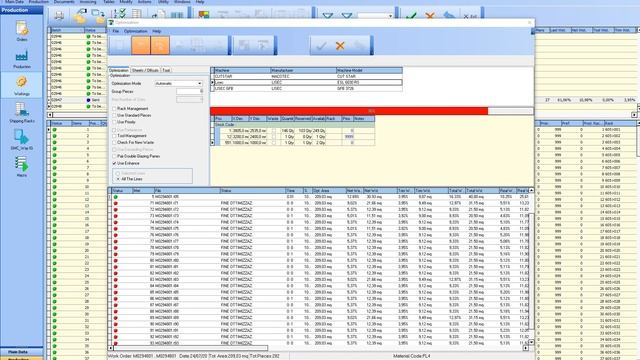The image size is (640, 360).
Task: Click the colored picture icon in main toolbar
Action: (x=204, y=15)
